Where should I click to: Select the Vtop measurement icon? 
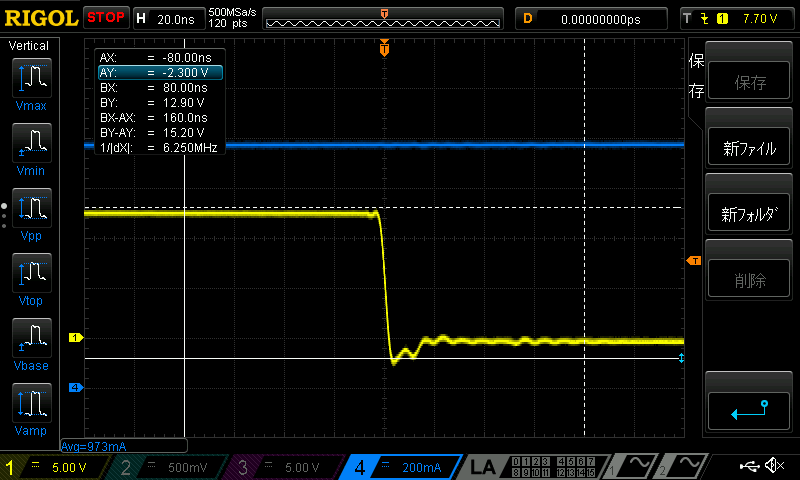pyautogui.click(x=32, y=273)
